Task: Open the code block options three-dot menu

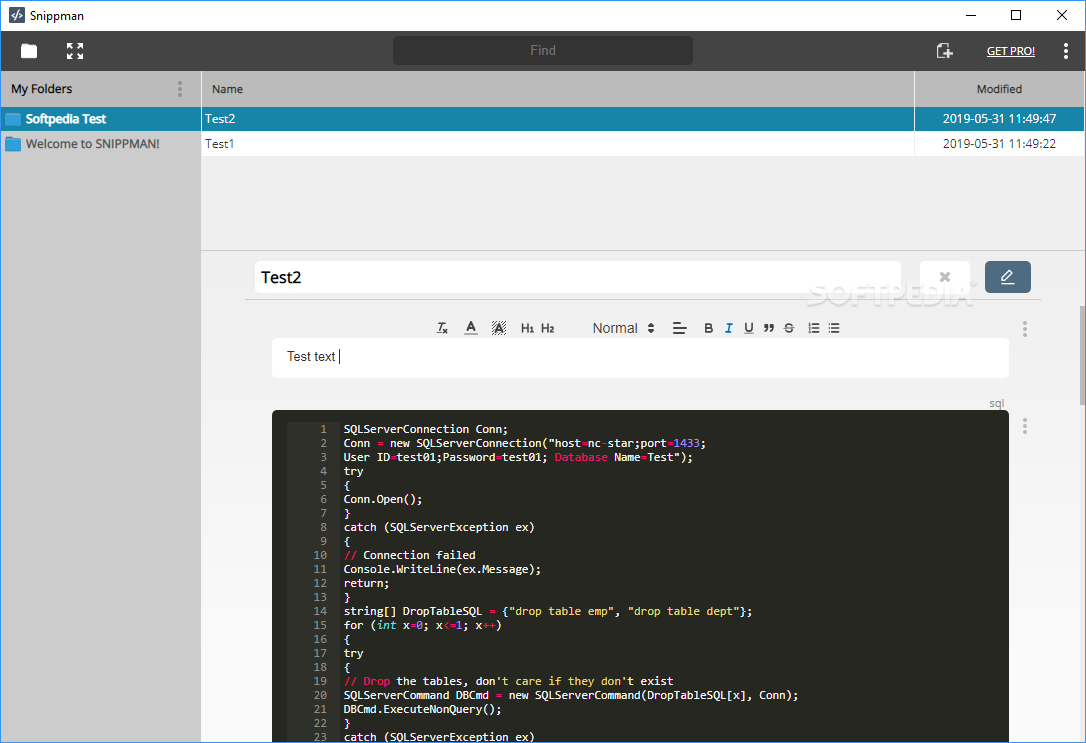Action: [x=1025, y=426]
